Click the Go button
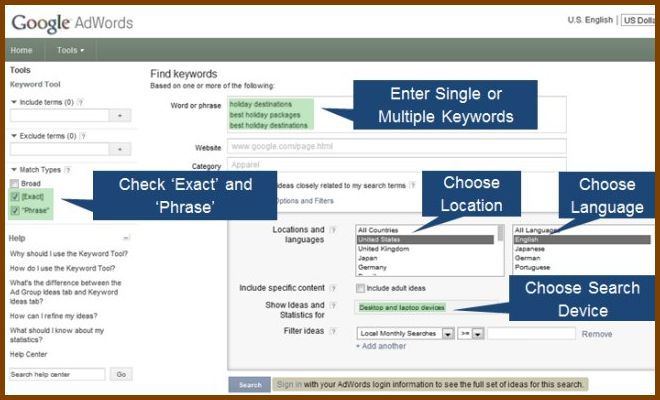Image resolution: width=660 pixels, height=400 pixels. coord(121,374)
